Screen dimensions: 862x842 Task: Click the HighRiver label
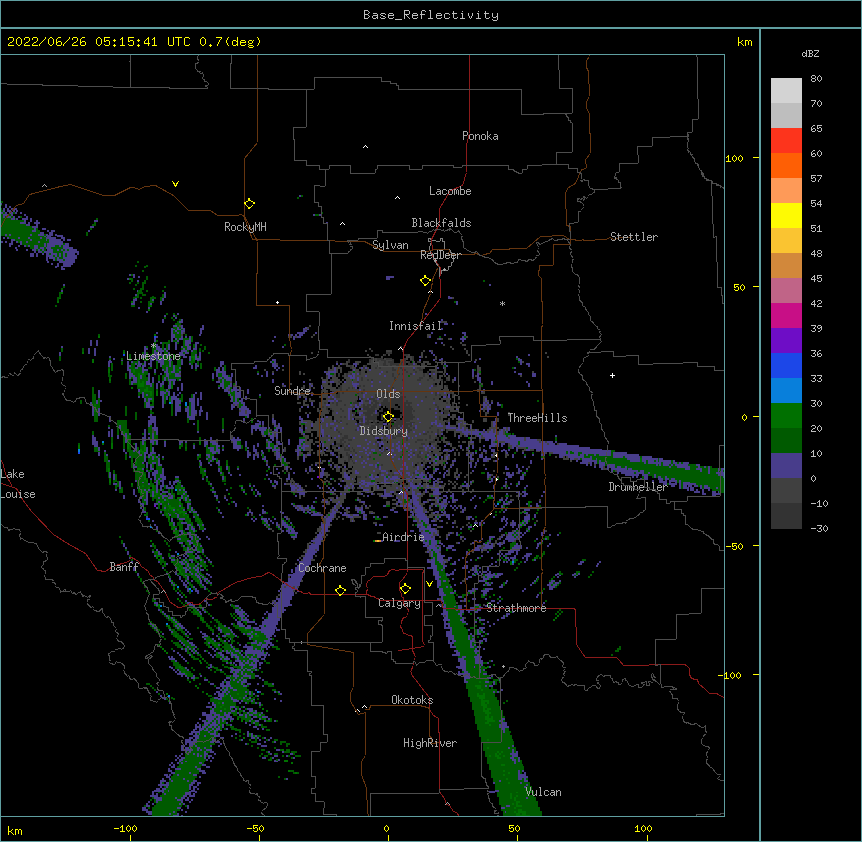click(430, 743)
